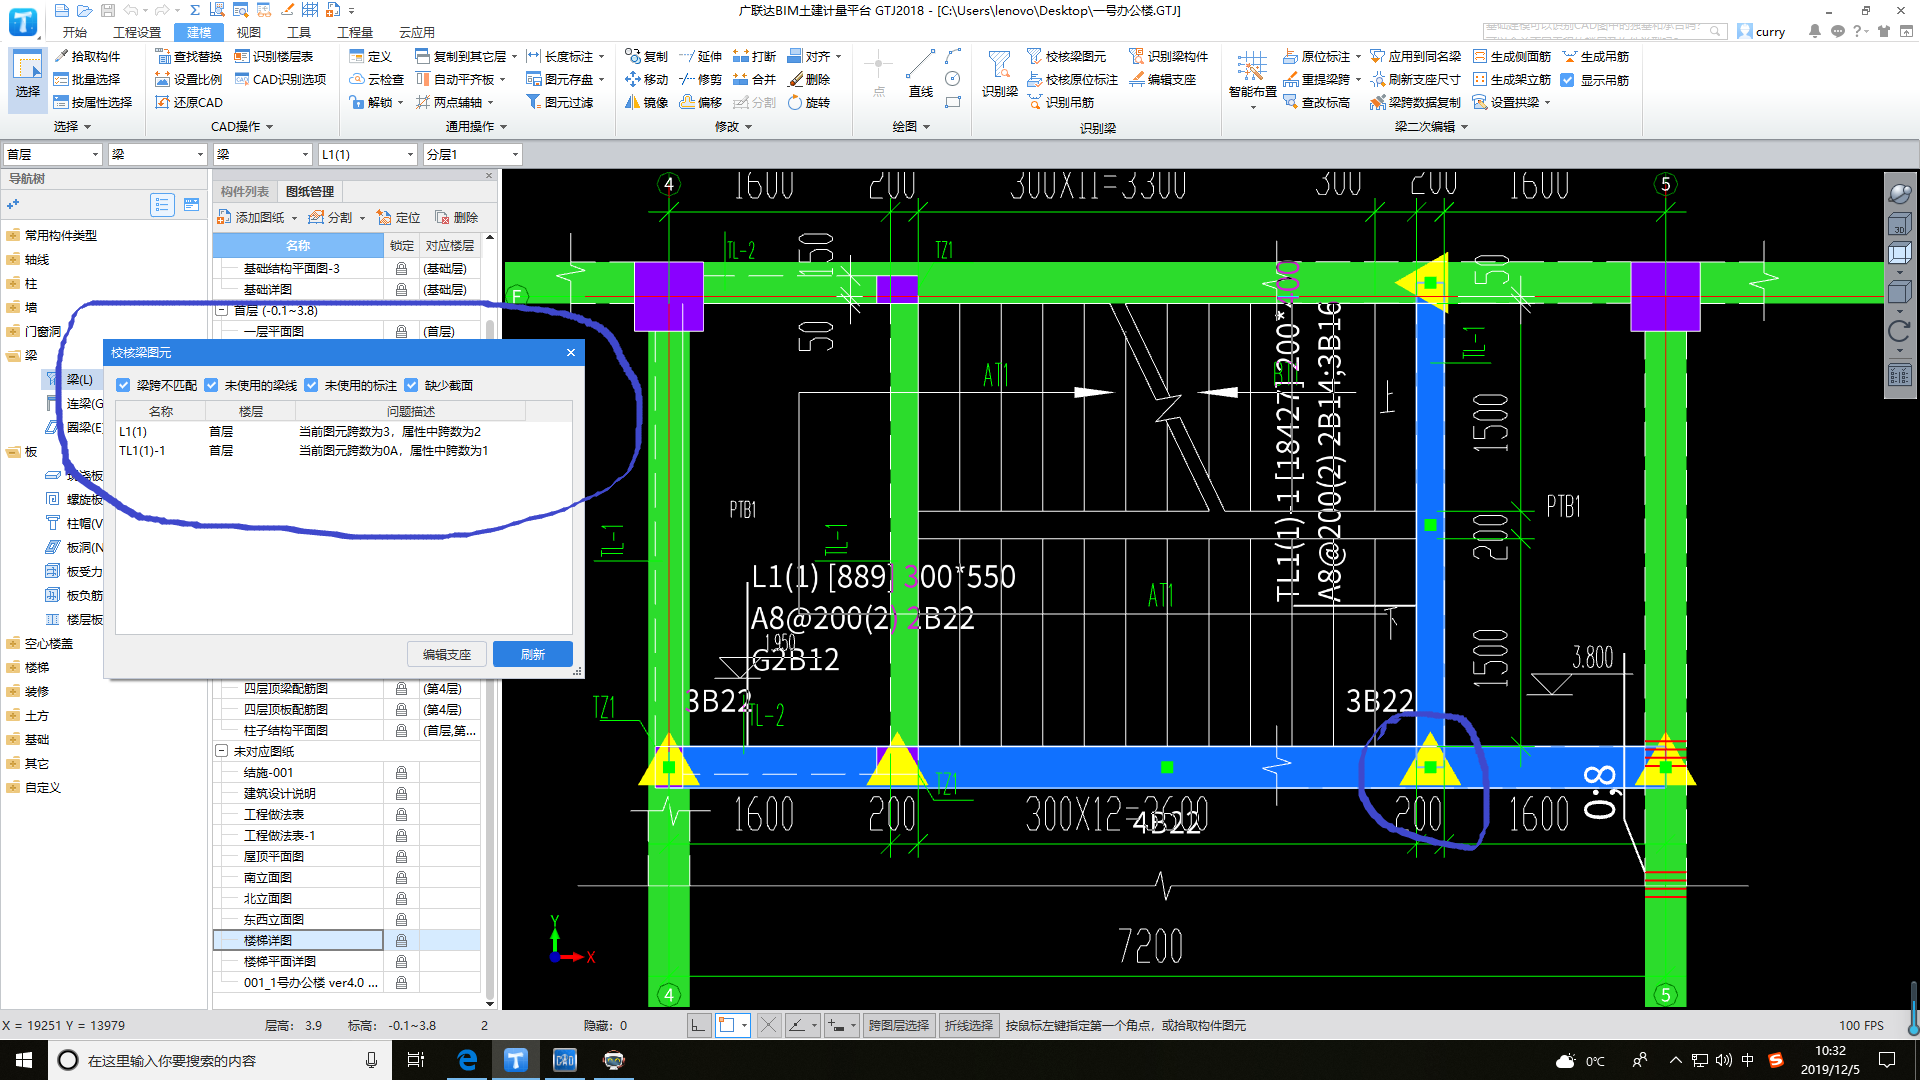Toggle 梁跨不匹配 checkbox
Screen dimensions: 1920x1080
(x=123, y=385)
